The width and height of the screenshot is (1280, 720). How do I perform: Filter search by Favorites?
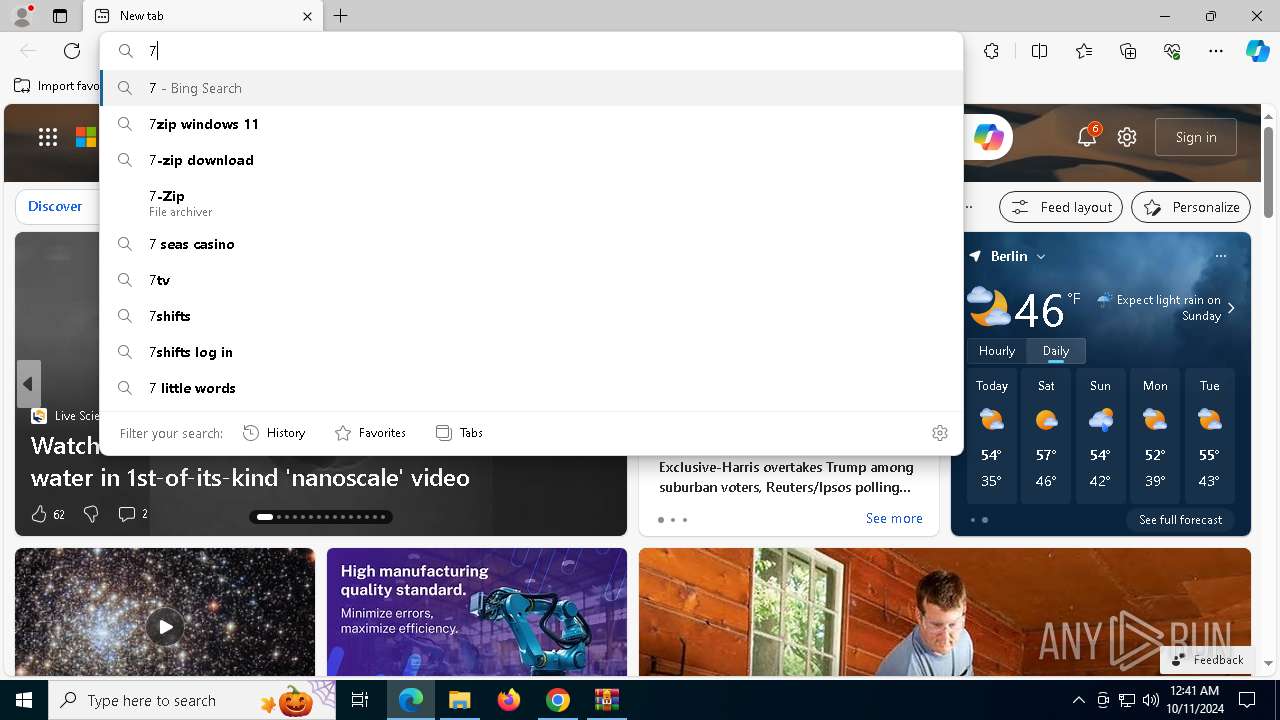click(370, 433)
